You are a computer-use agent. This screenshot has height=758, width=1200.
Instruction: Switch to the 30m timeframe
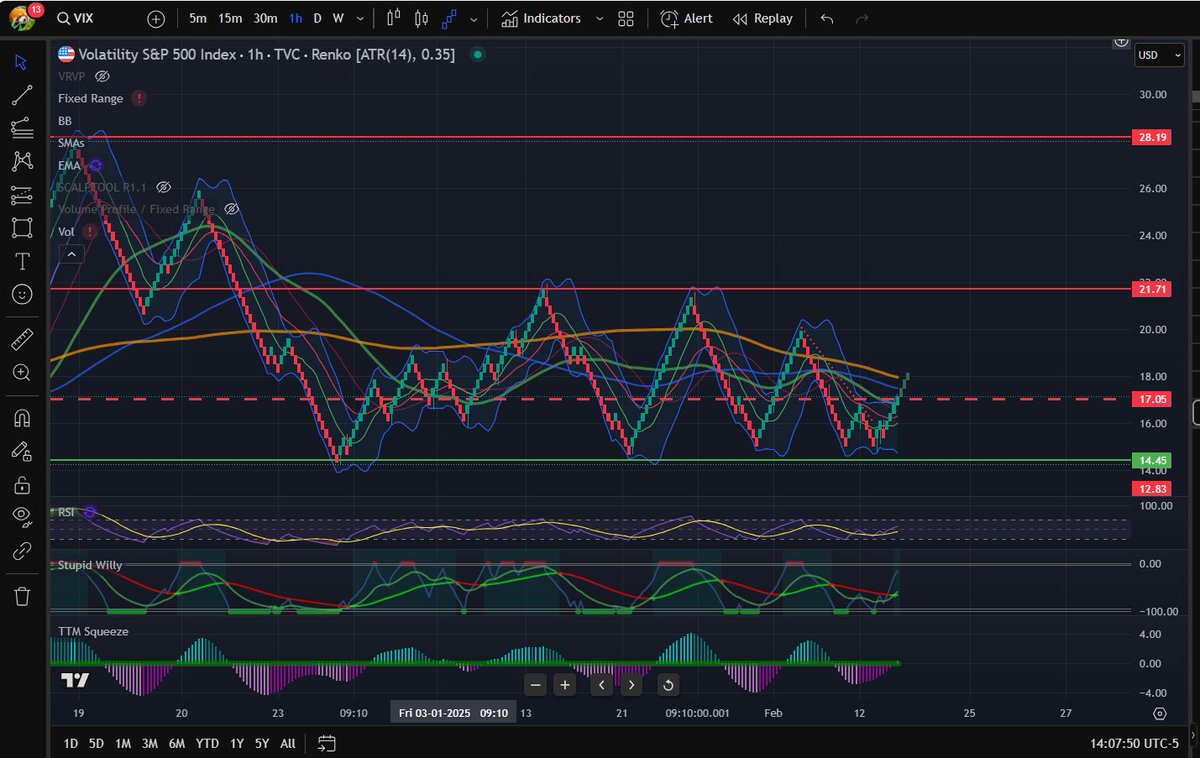(265, 18)
